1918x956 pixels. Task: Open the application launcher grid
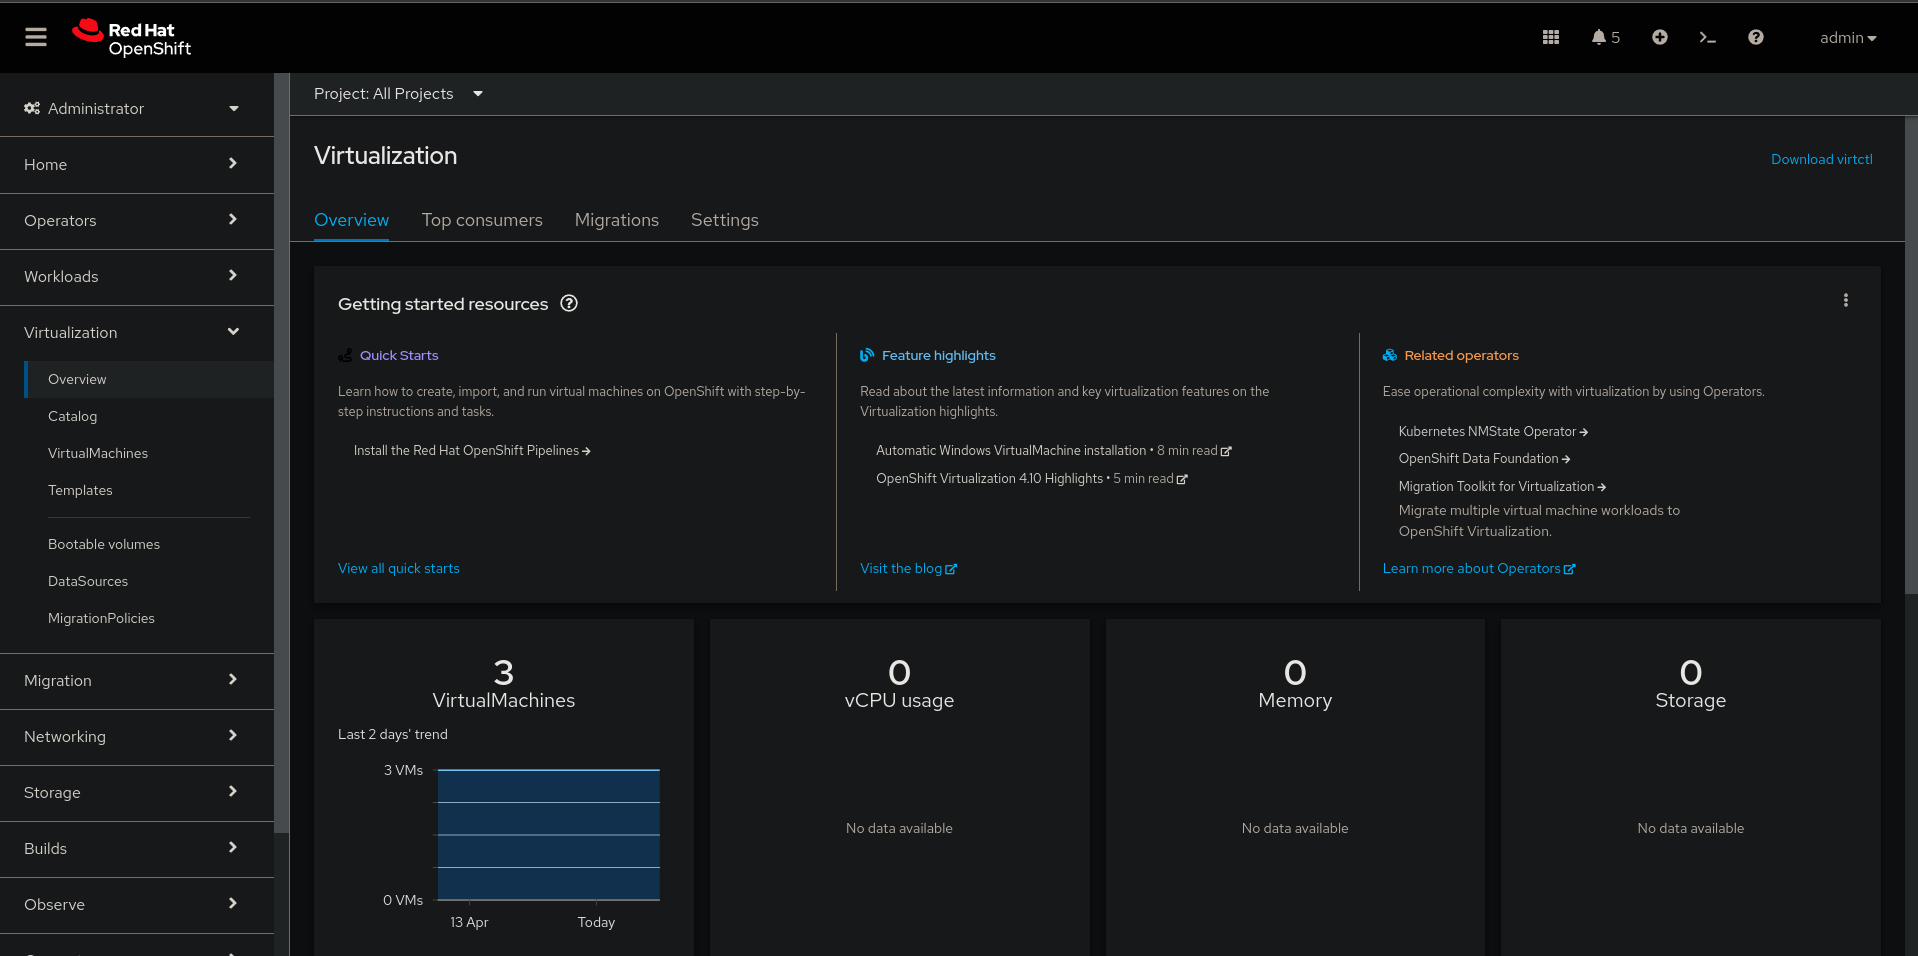coord(1550,37)
